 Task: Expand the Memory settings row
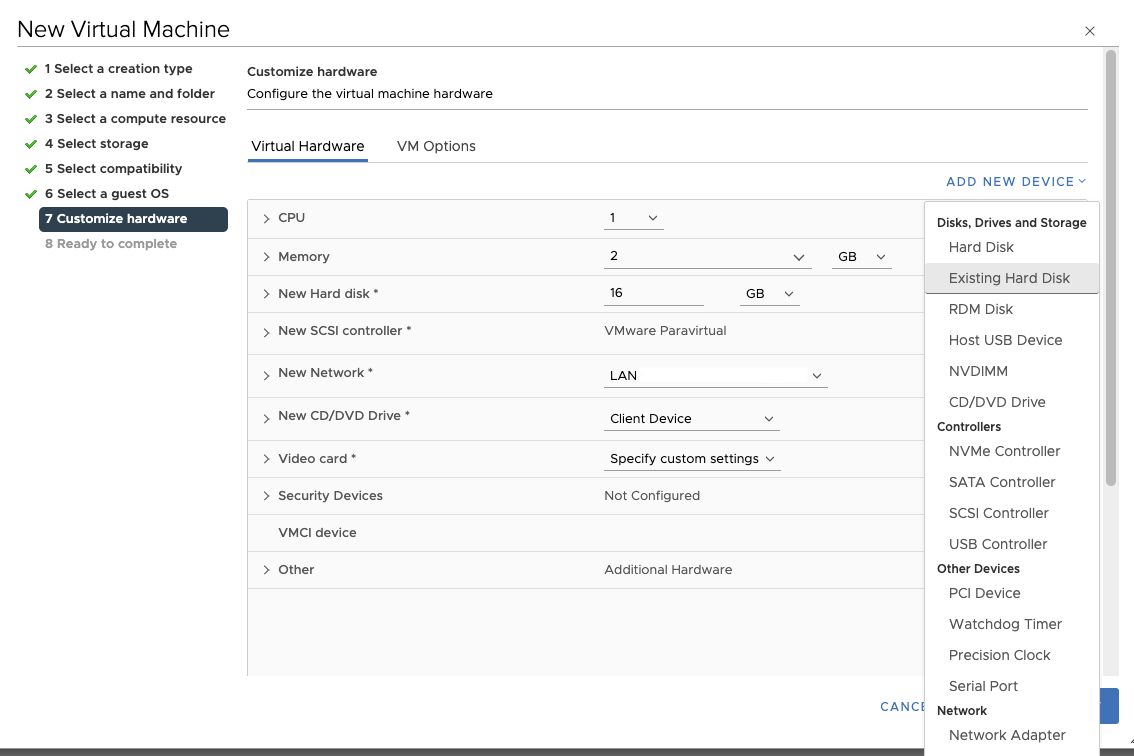click(x=267, y=257)
